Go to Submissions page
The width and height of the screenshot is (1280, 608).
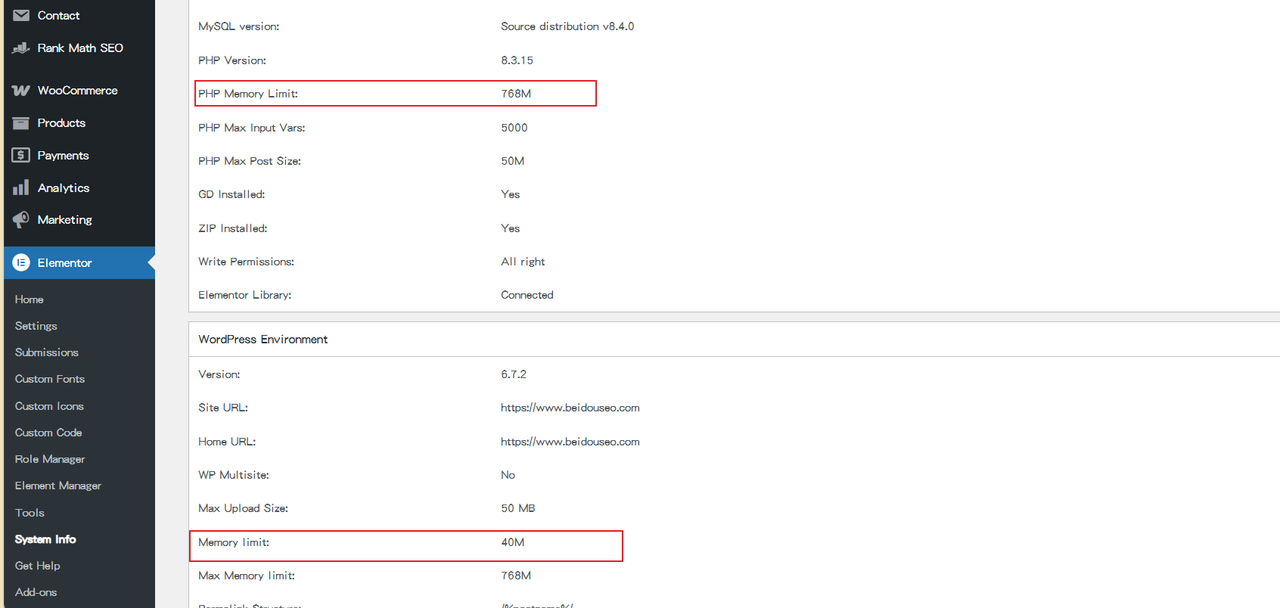[x=46, y=352]
